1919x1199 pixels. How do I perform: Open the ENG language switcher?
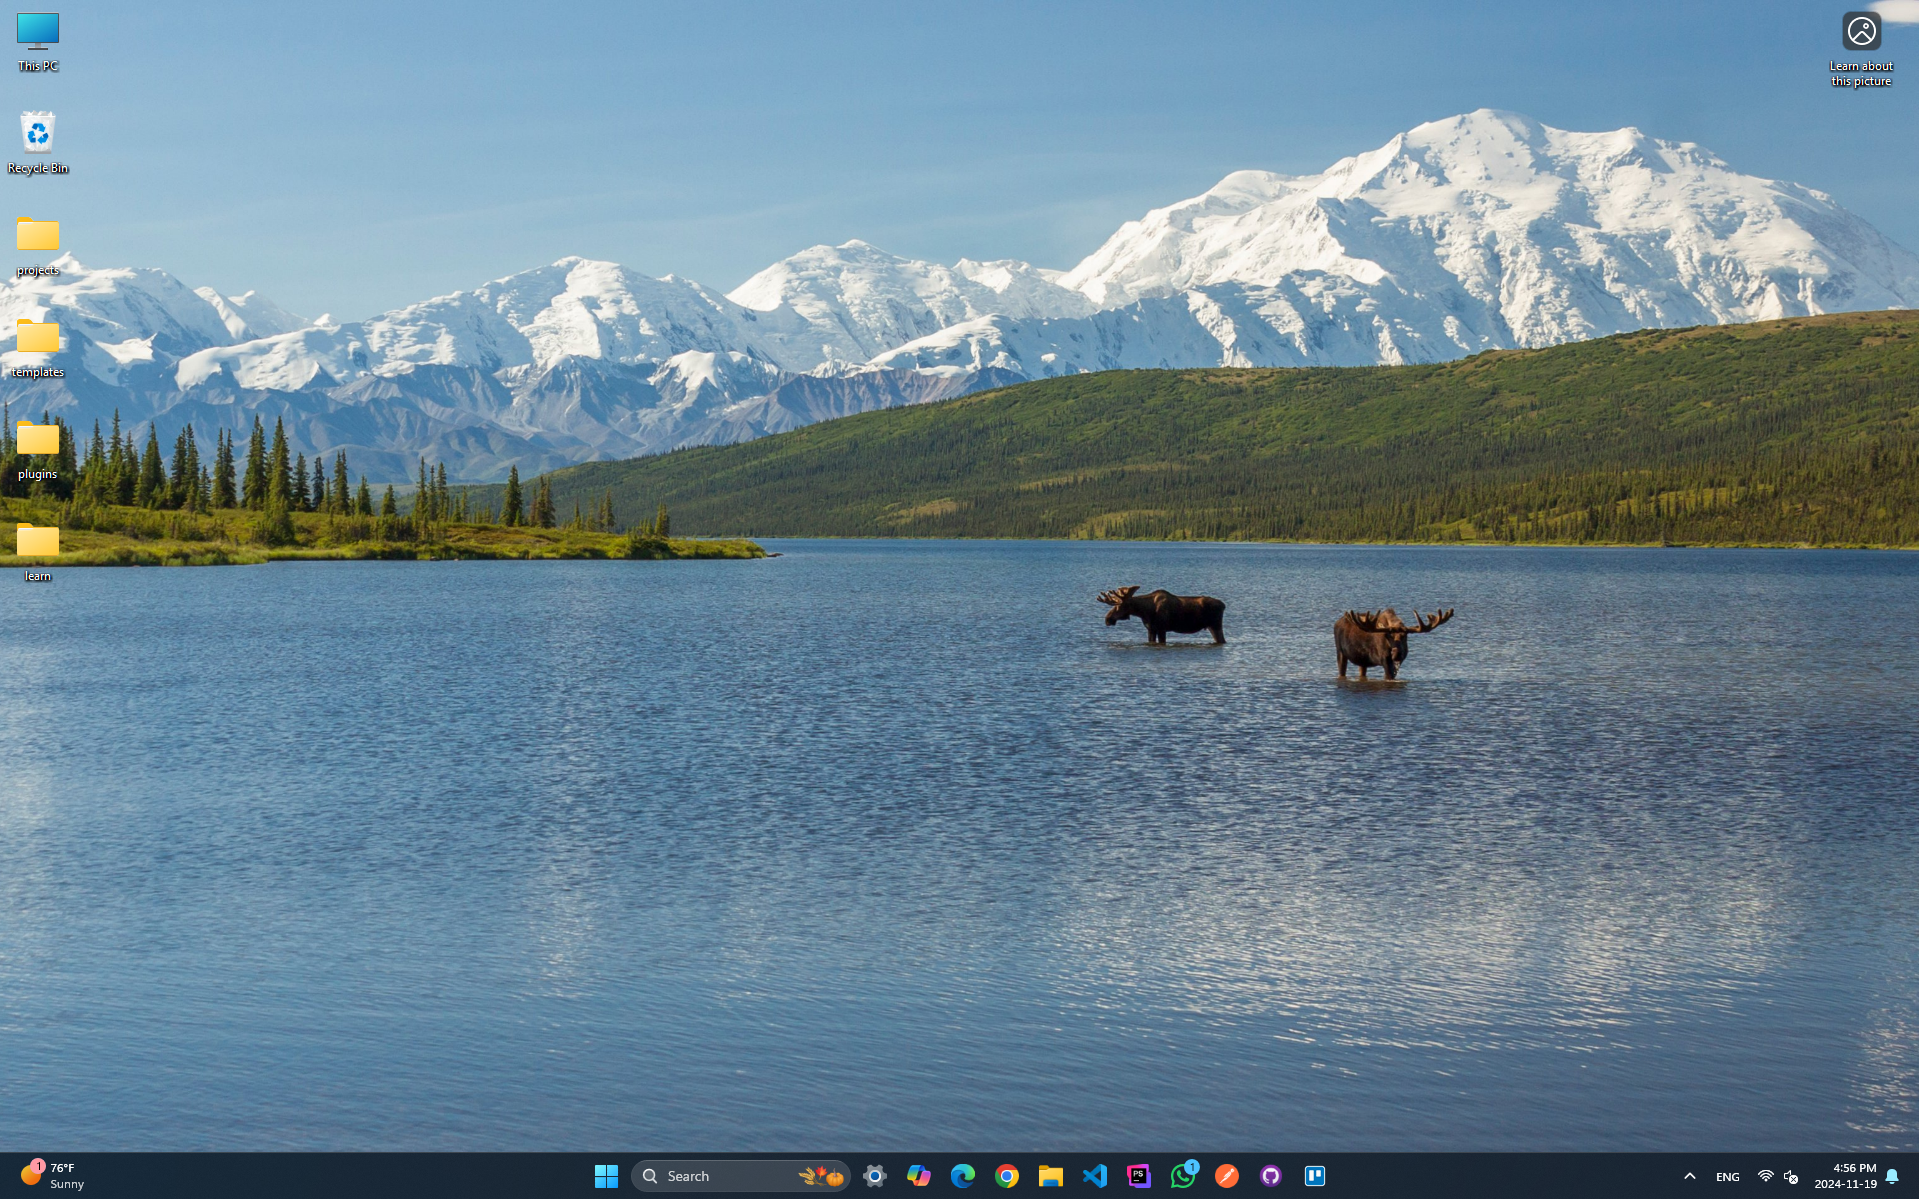pos(1728,1177)
